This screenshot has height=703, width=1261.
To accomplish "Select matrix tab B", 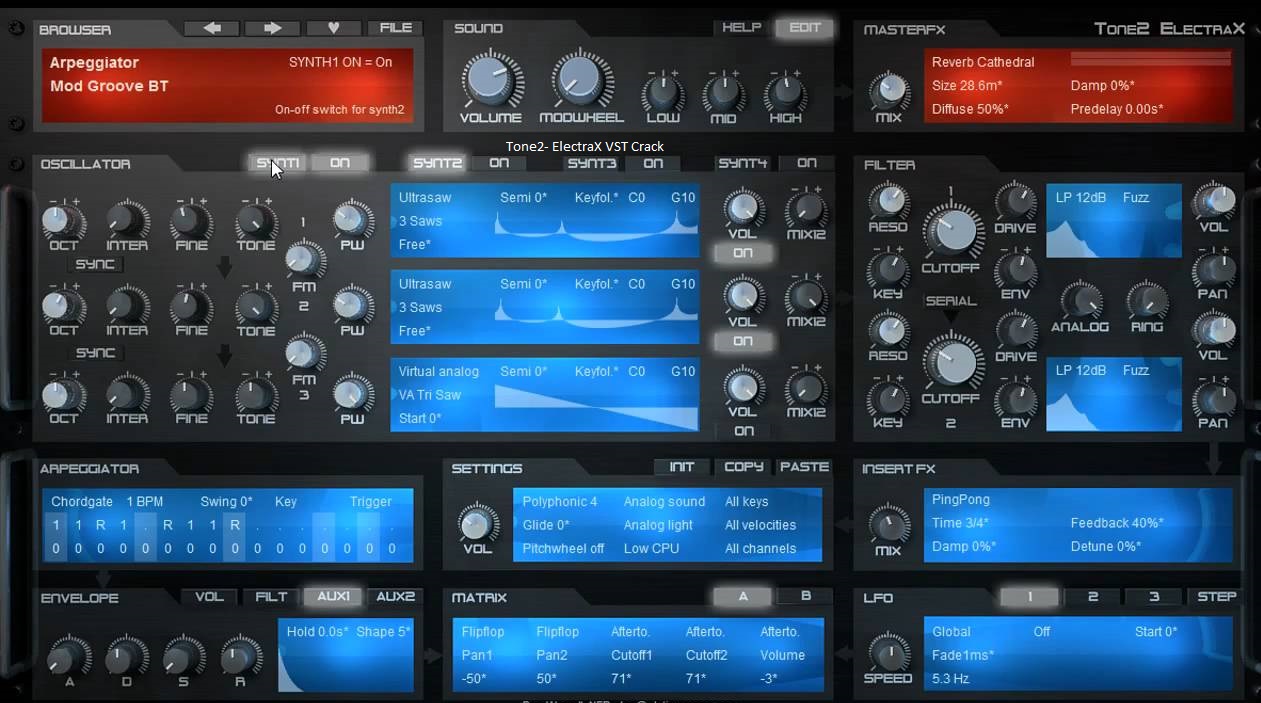I will [806, 596].
